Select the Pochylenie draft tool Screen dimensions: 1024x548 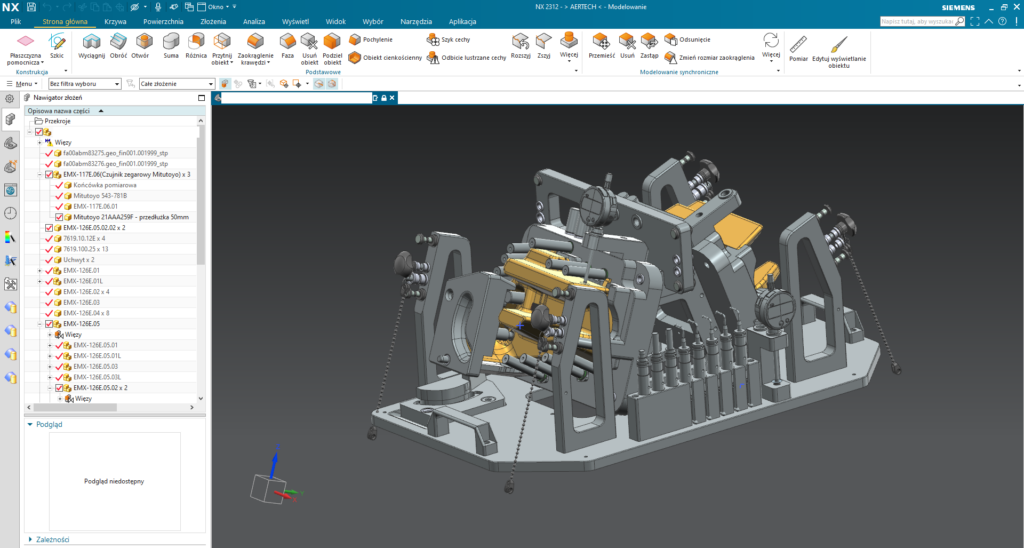tap(371, 40)
